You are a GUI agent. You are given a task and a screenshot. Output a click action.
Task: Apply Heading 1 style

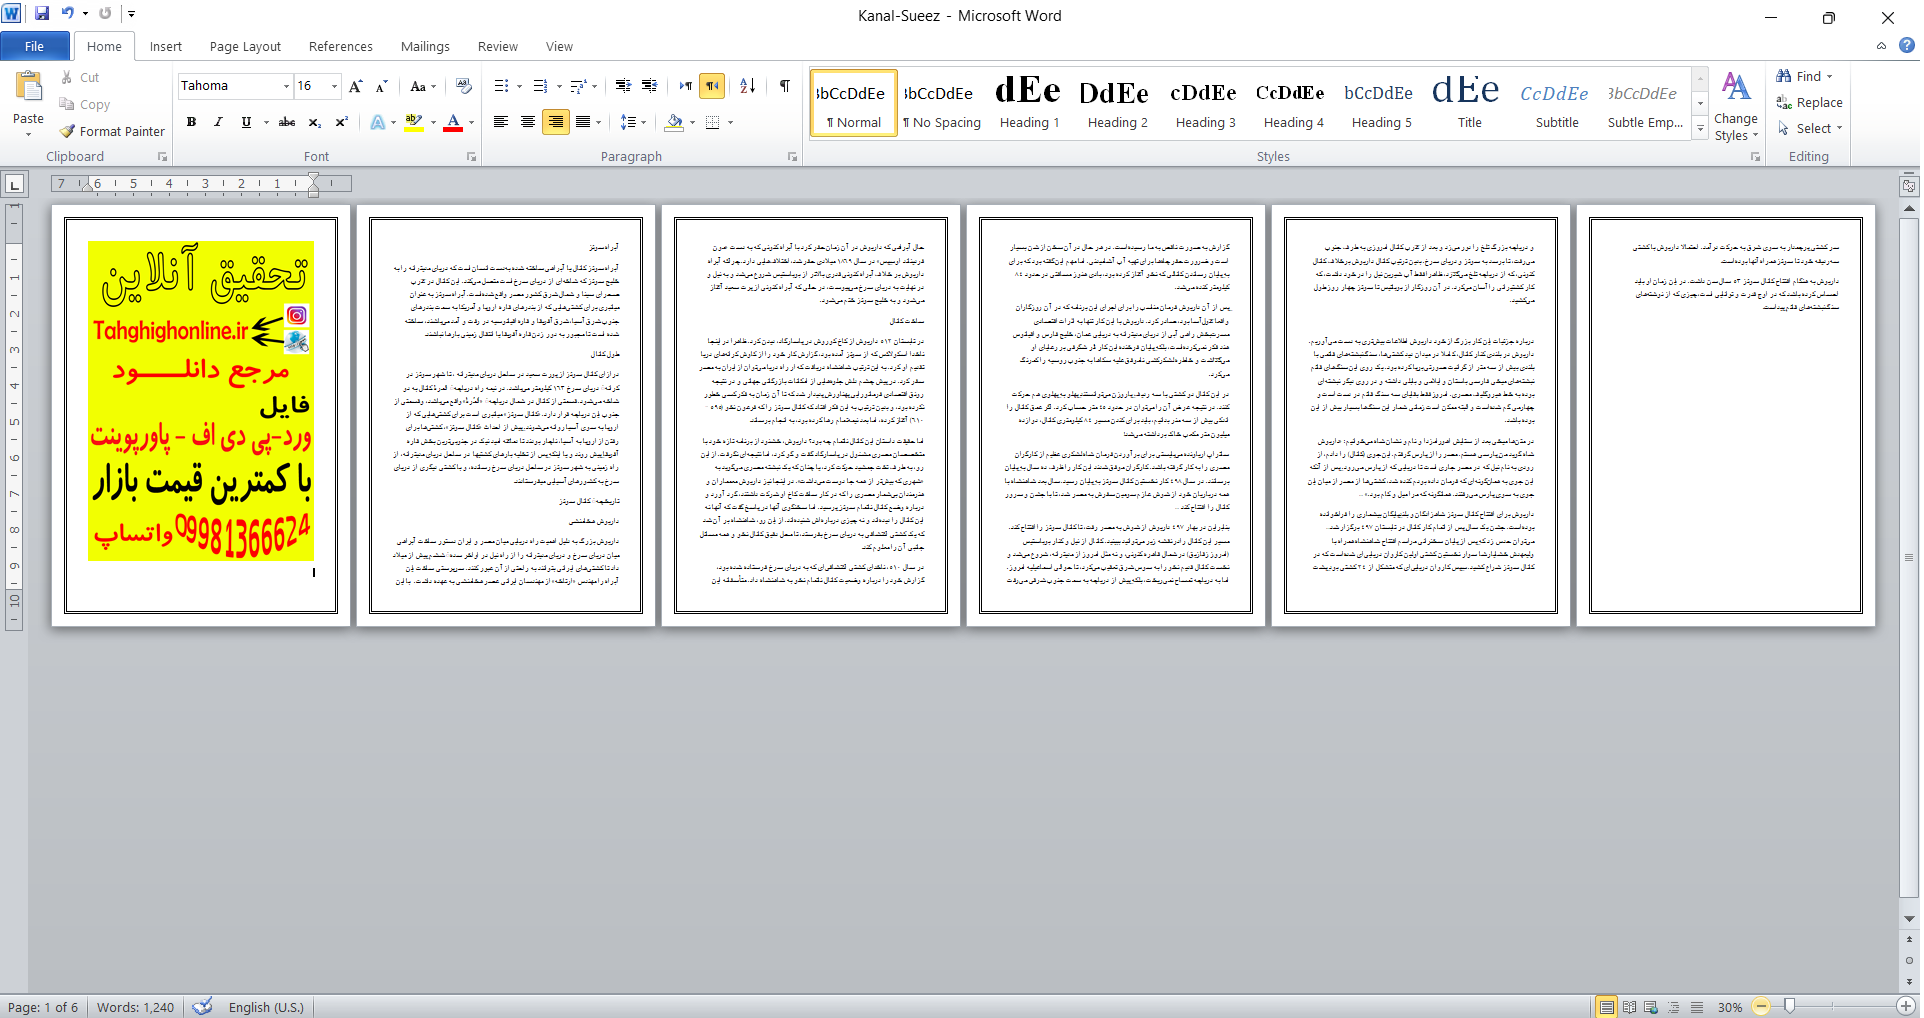pyautogui.click(x=1029, y=102)
